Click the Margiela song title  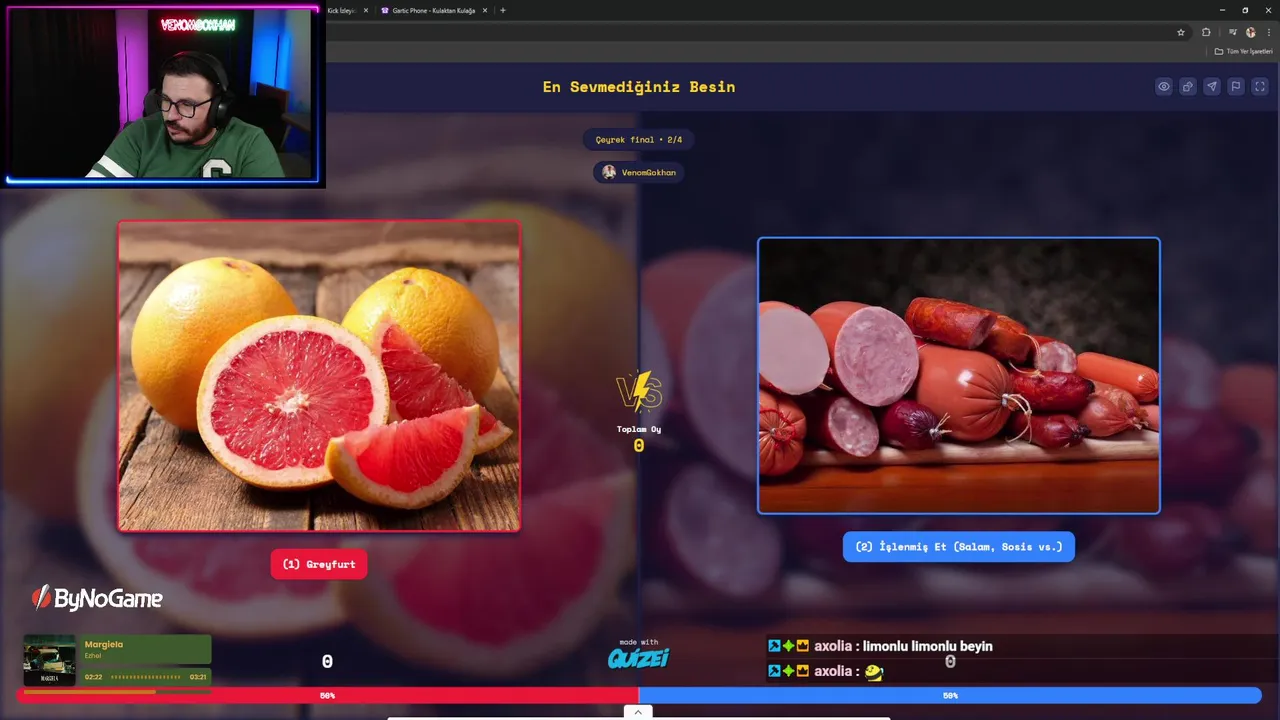104,645
